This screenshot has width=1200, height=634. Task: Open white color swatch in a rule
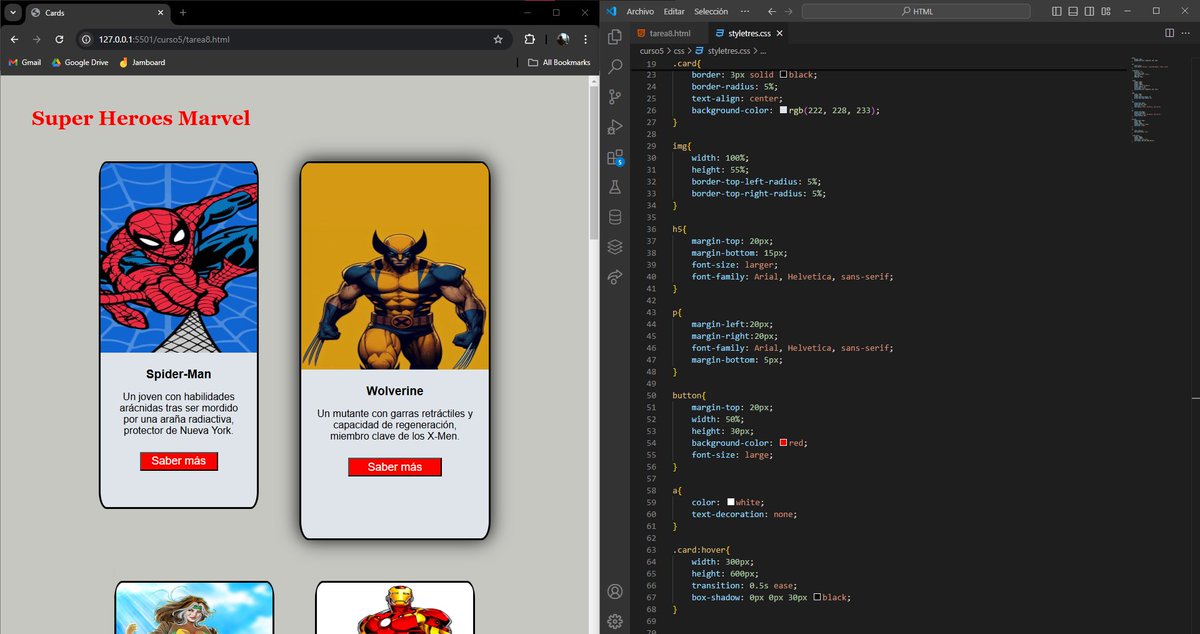pos(731,502)
